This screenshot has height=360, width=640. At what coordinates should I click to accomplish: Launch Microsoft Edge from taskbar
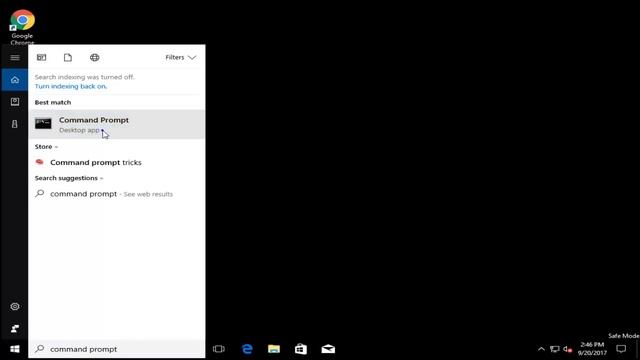point(247,349)
